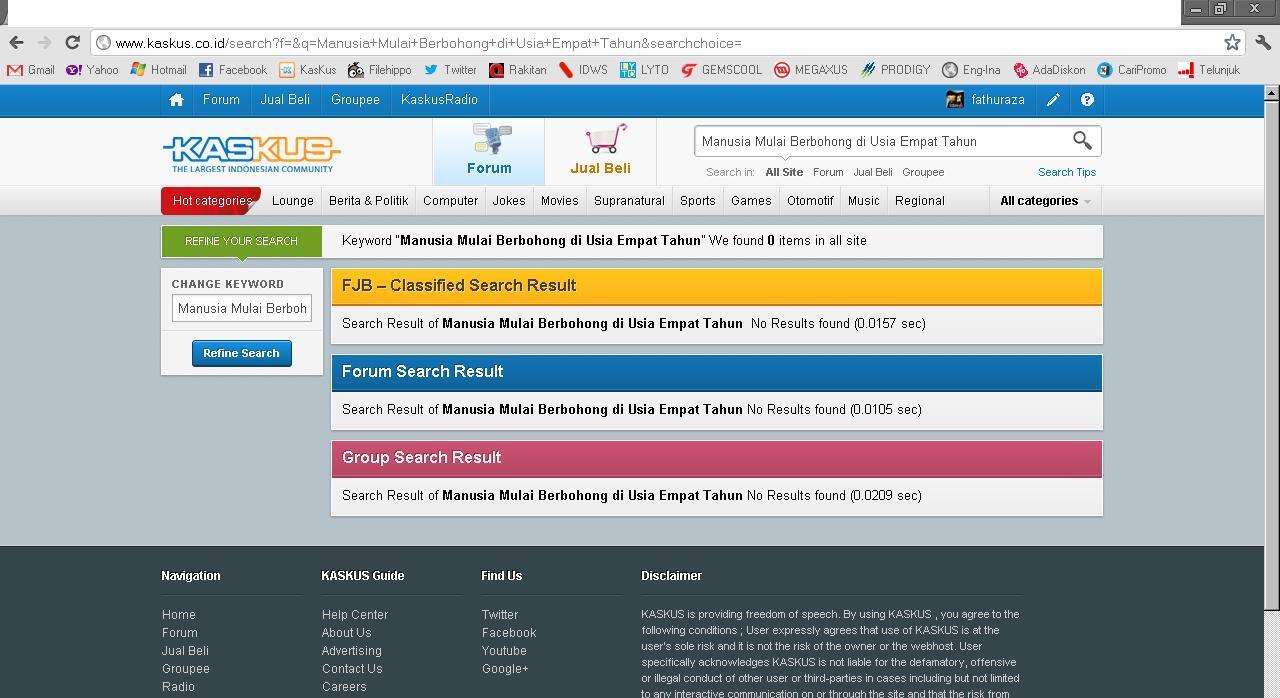Open the Berita & Politik category
The image size is (1280, 698).
[368, 201]
